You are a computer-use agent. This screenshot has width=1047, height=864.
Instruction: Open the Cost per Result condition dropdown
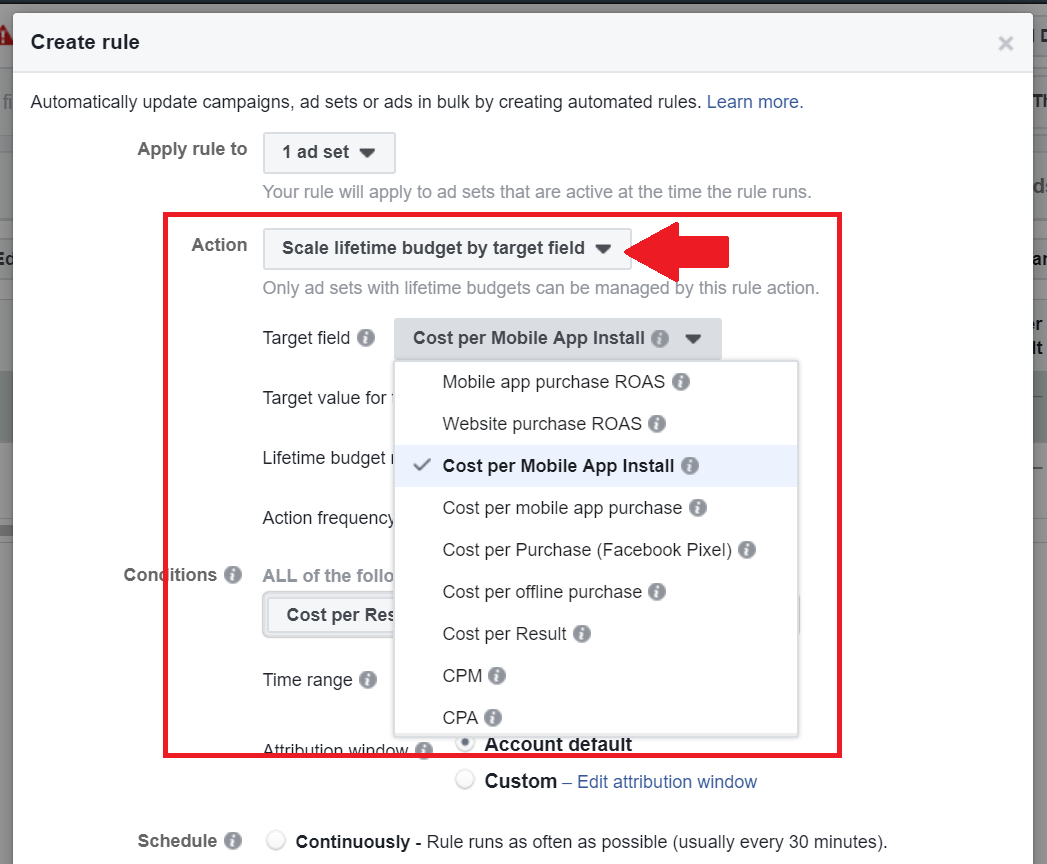coord(331,615)
